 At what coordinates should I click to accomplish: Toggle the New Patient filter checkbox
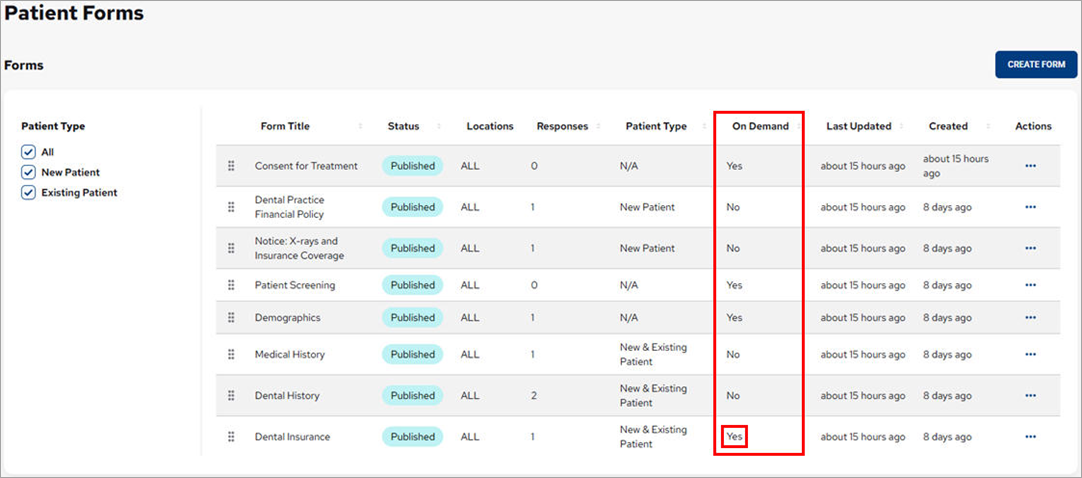click(28, 172)
